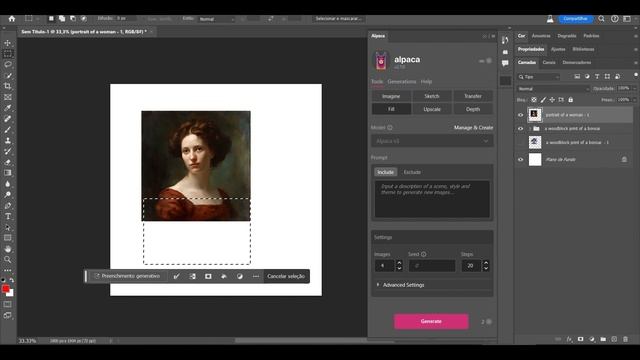Open the Help tab in Alpaca
This screenshot has height=360, width=640.
point(426,82)
